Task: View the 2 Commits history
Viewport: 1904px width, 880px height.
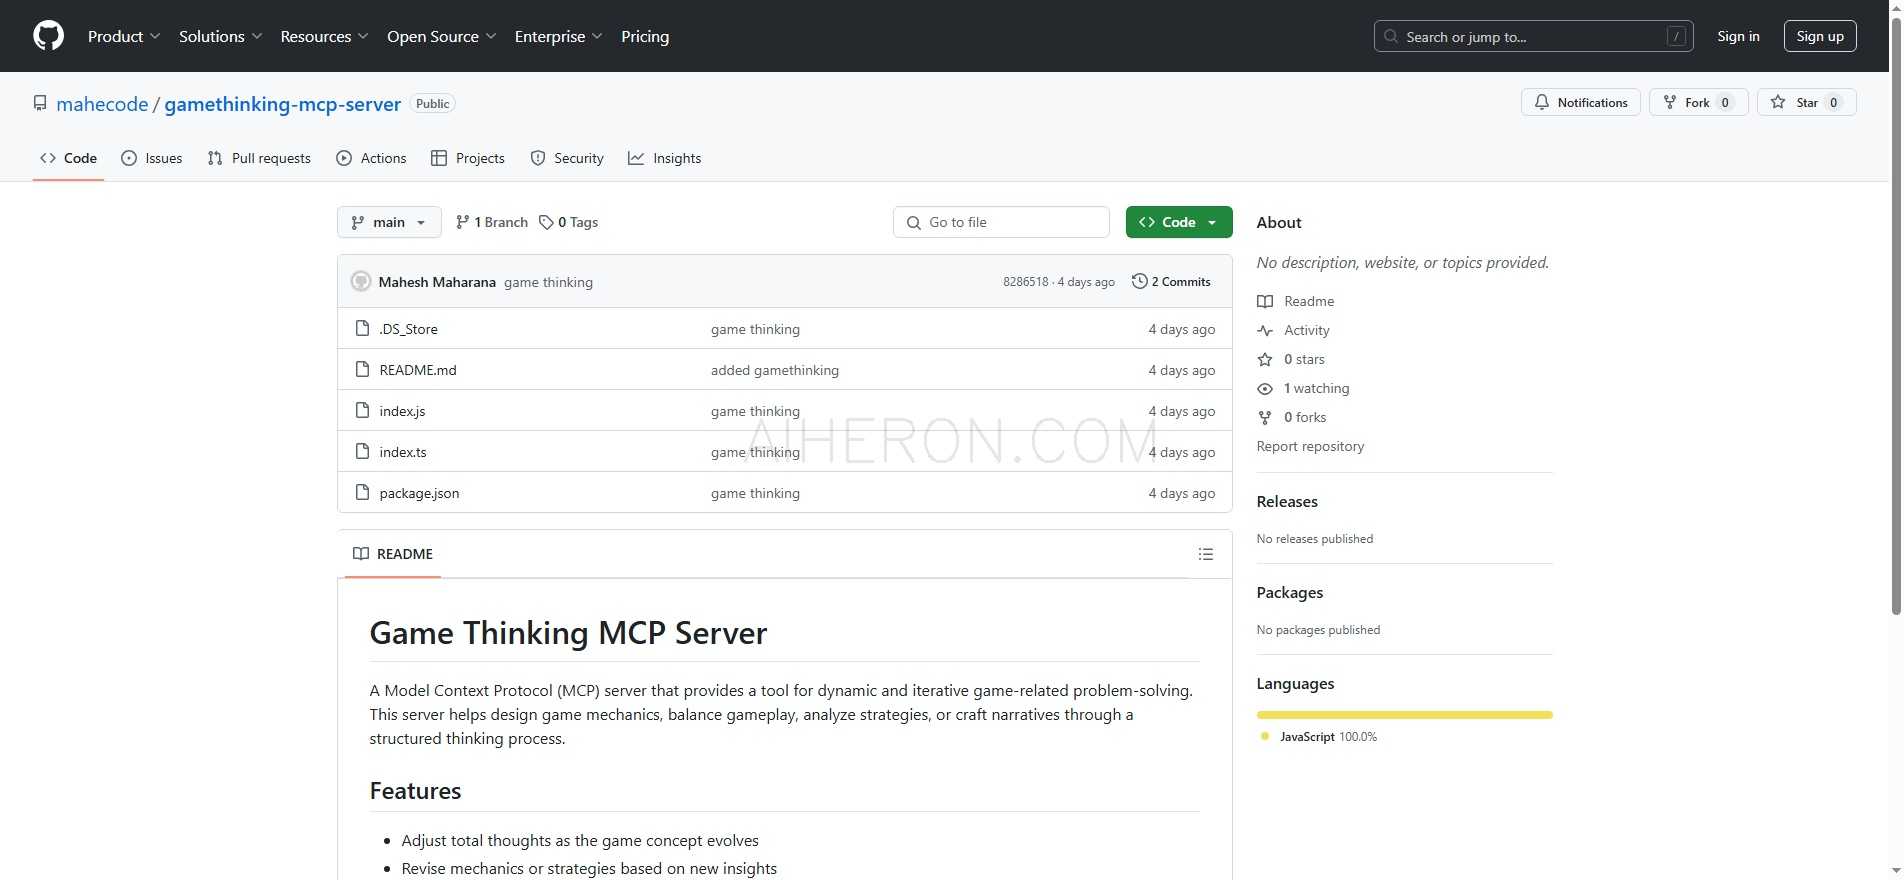Action: pos(1171,282)
